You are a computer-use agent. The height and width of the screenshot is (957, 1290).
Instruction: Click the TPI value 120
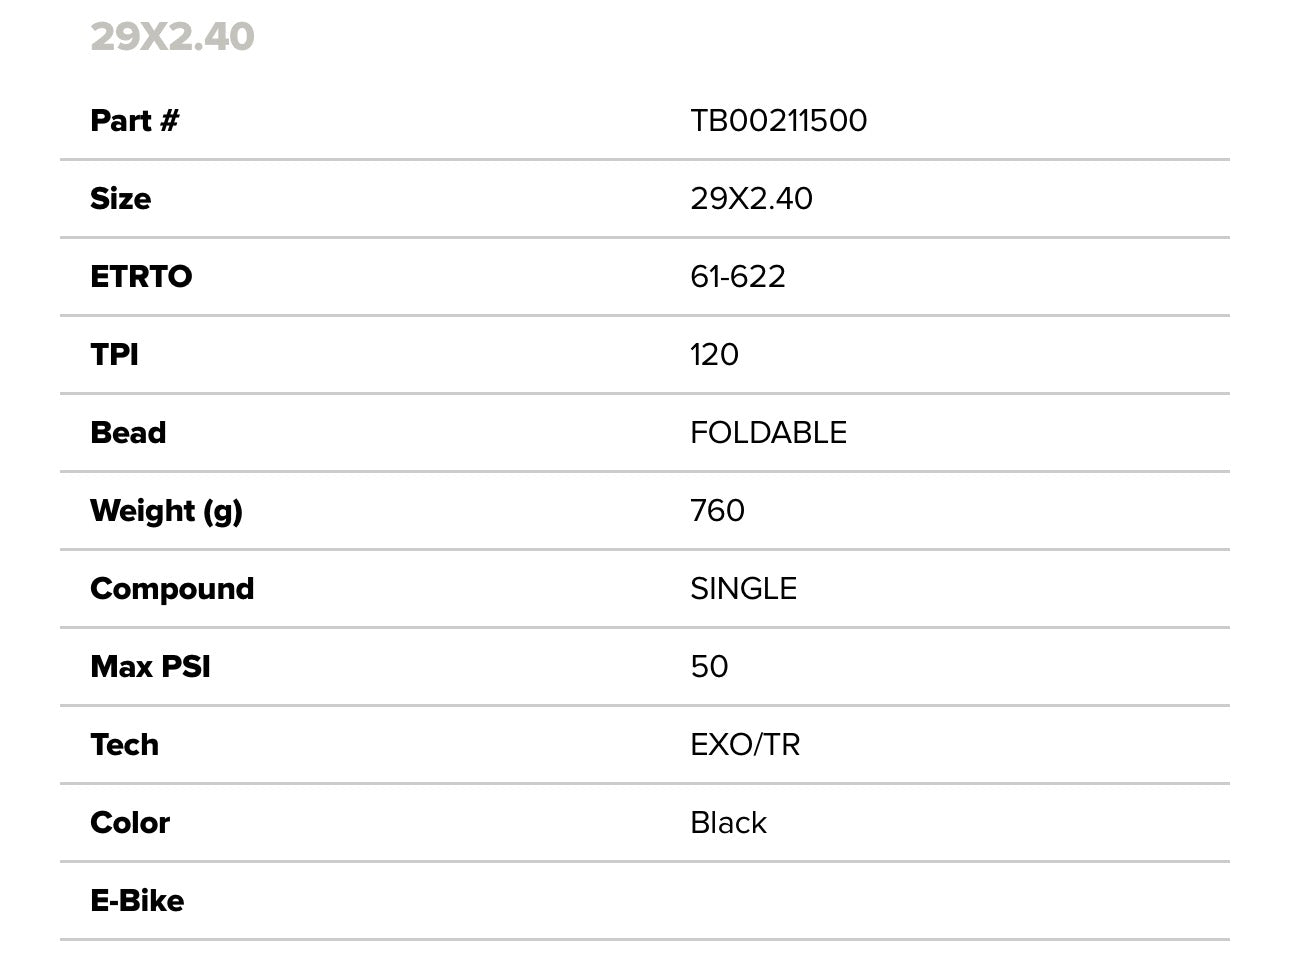[714, 355]
